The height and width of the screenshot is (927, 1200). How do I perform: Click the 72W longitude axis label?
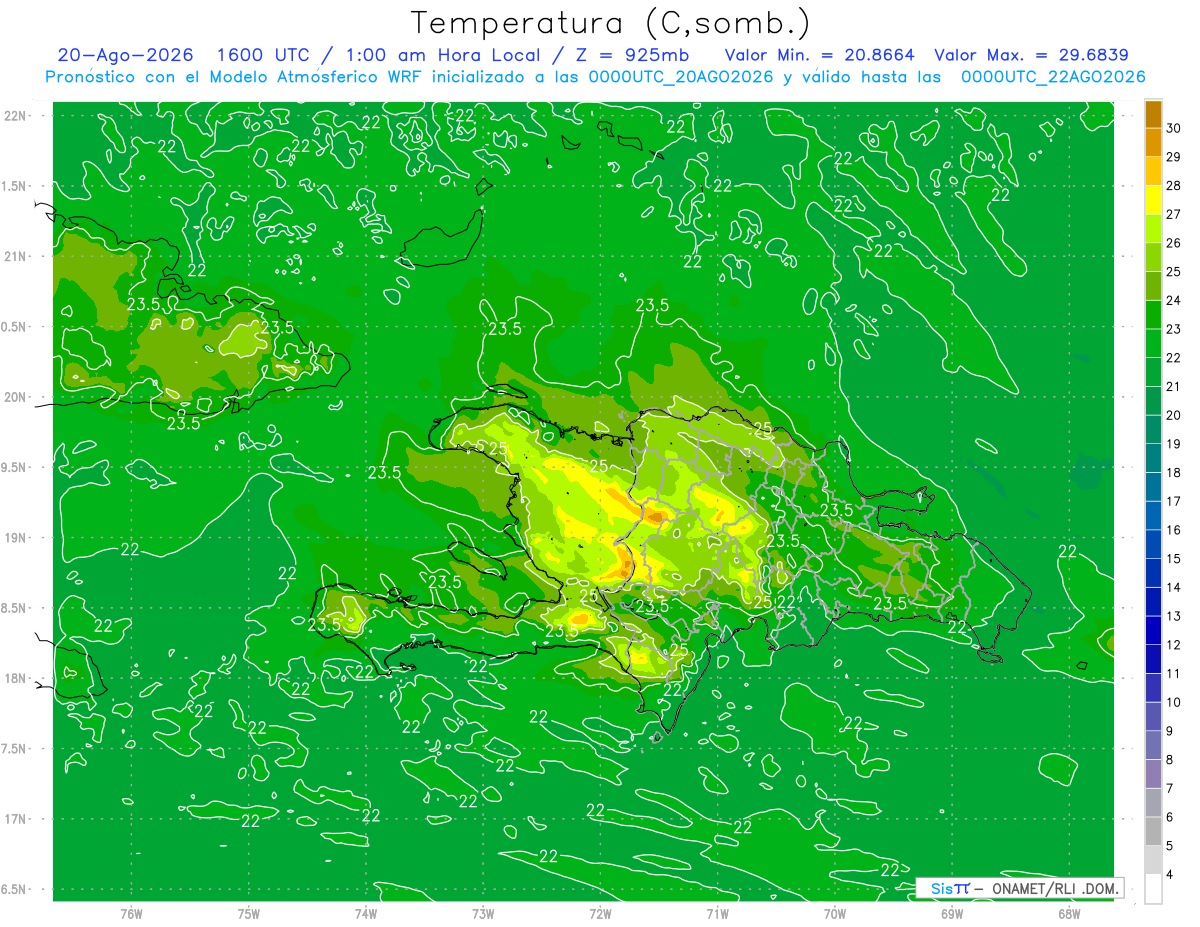click(600, 913)
